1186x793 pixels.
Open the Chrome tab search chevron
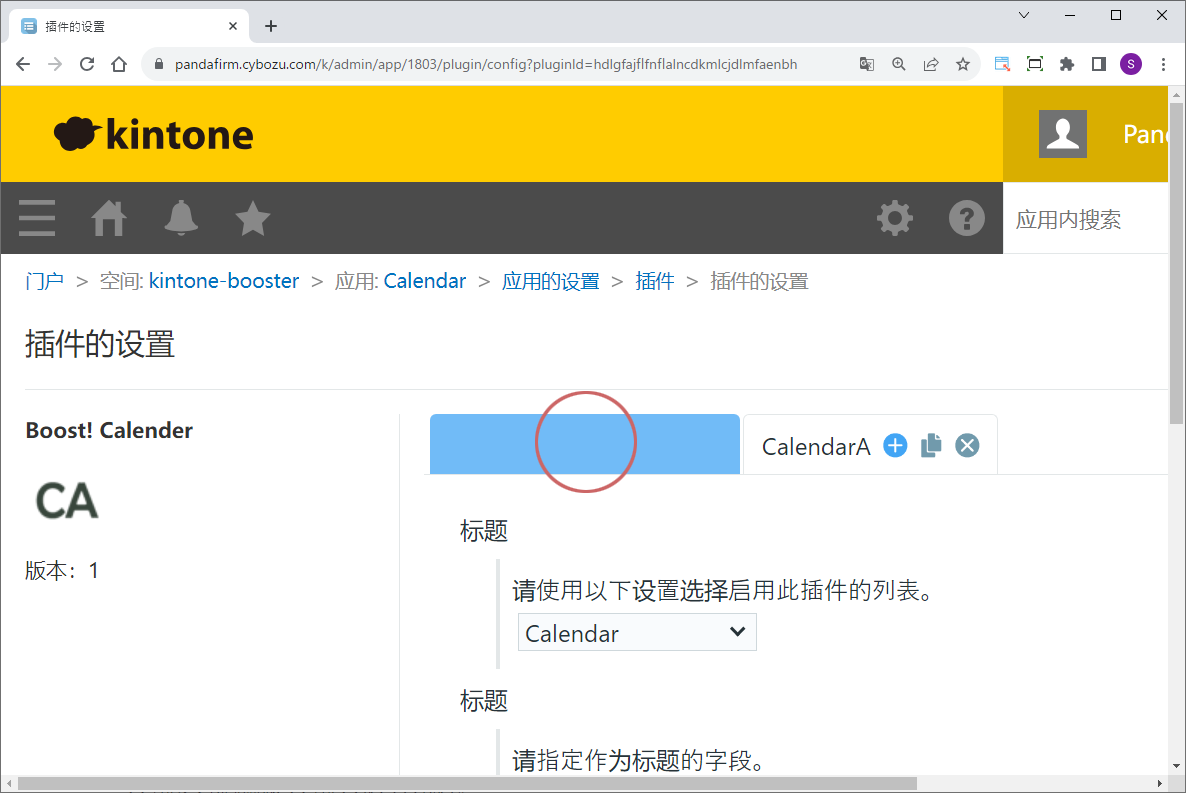(x=1023, y=15)
